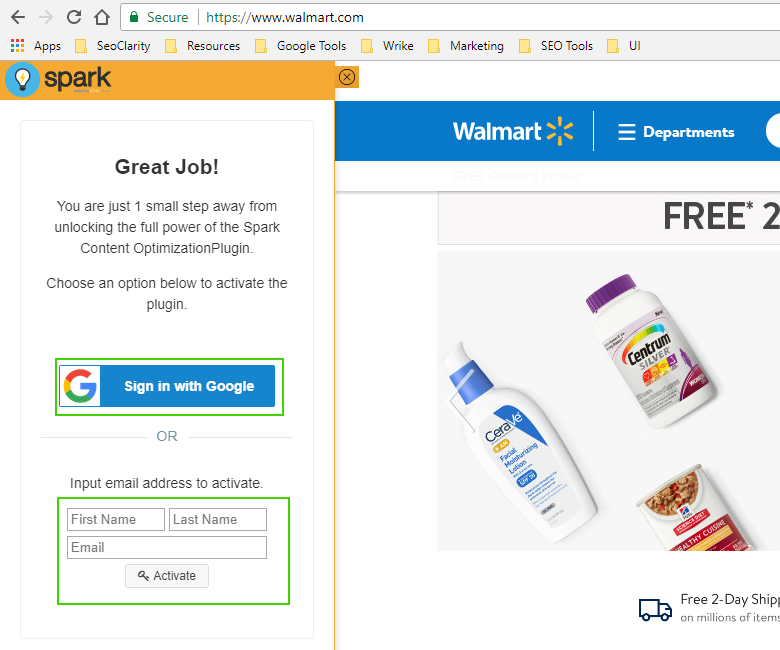Reload the page with the refresh icon

click(x=74, y=17)
